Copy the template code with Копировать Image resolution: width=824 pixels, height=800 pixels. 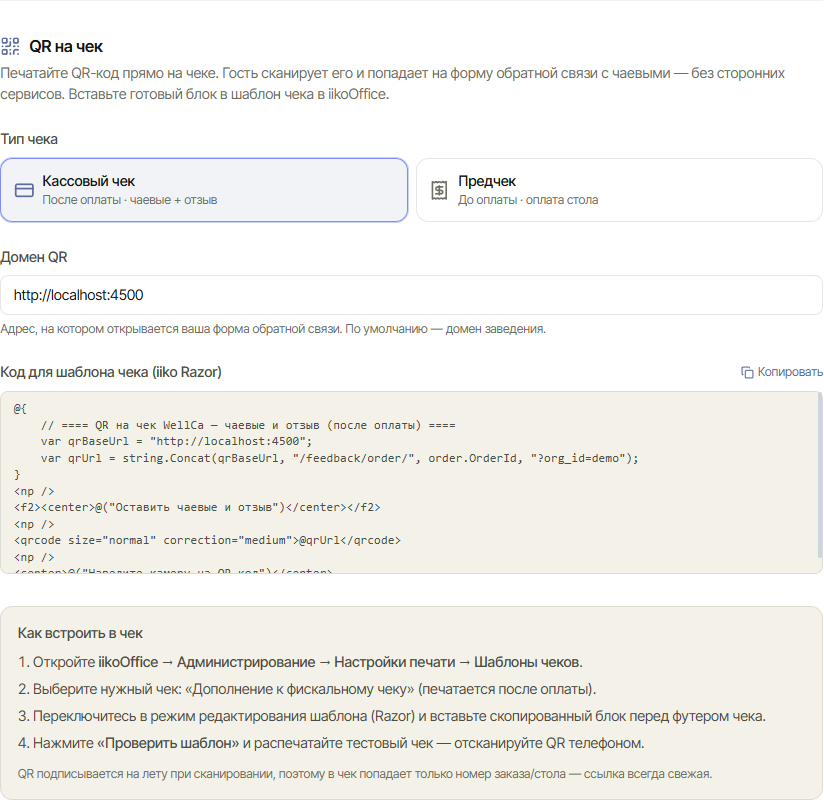coord(782,372)
